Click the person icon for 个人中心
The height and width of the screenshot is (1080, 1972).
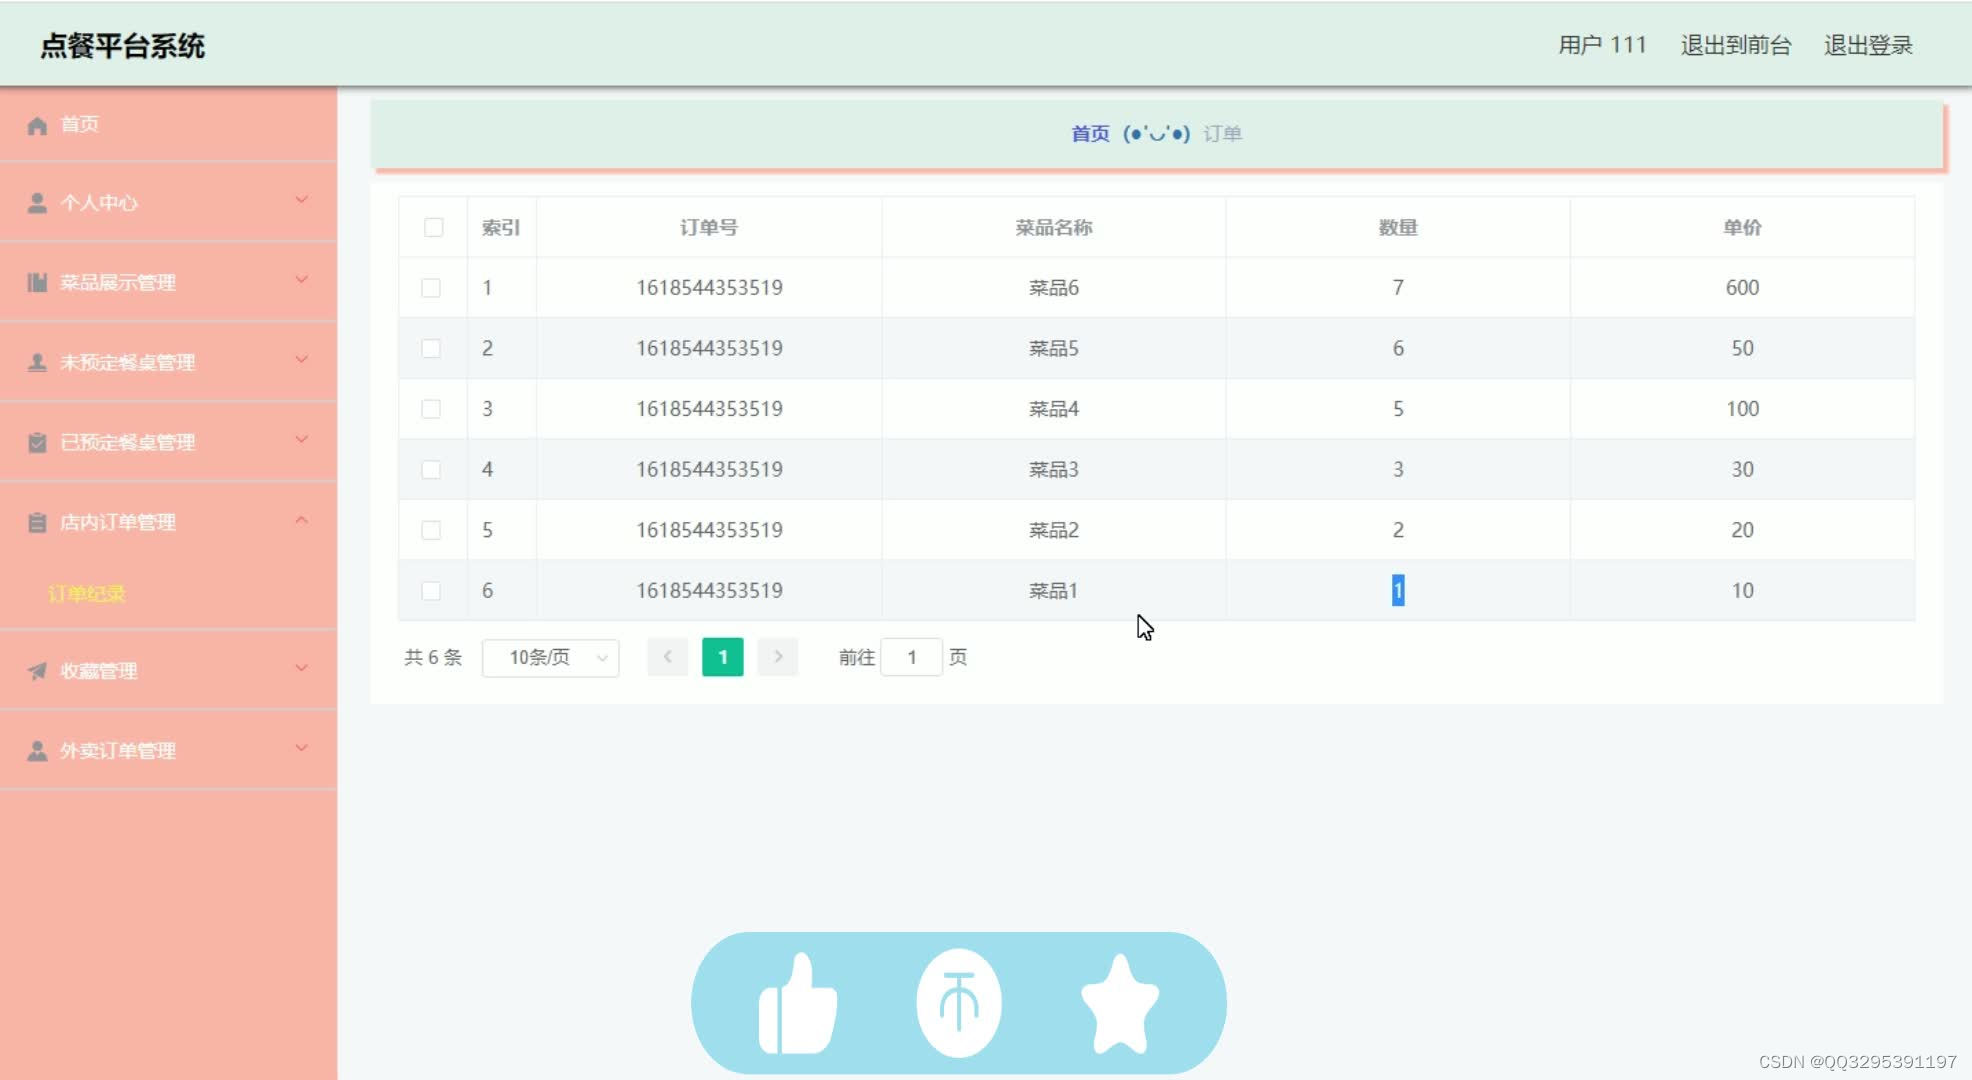(x=37, y=203)
